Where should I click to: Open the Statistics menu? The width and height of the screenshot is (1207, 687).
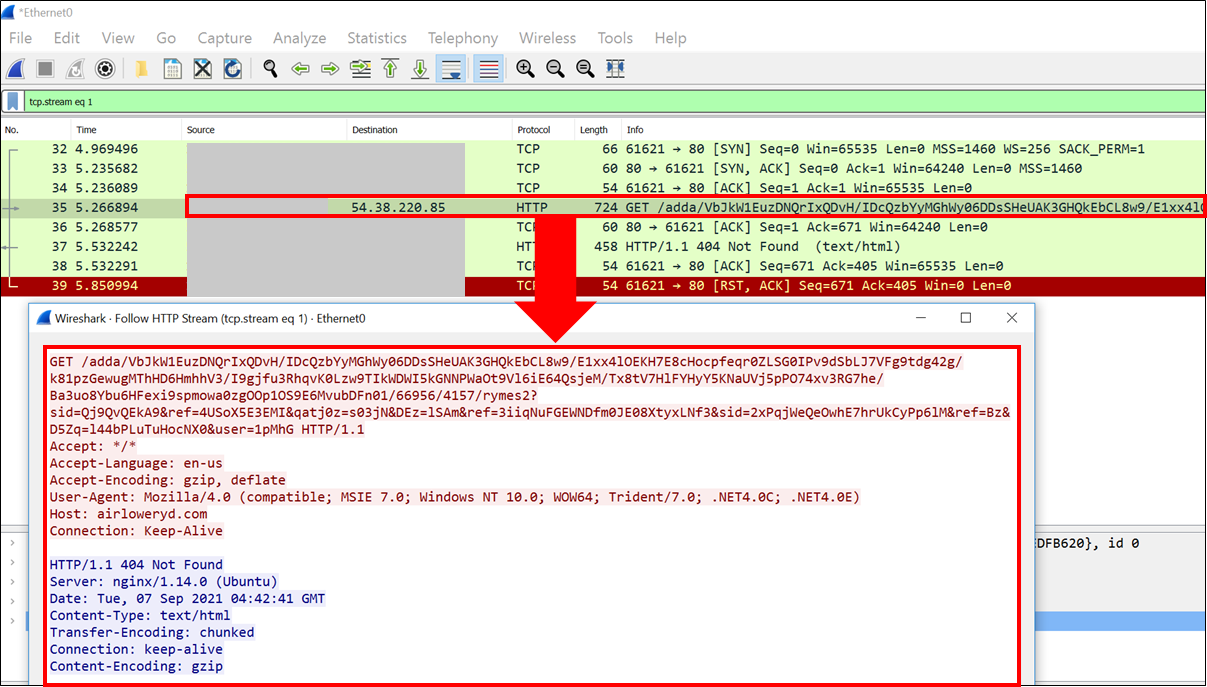click(376, 38)
